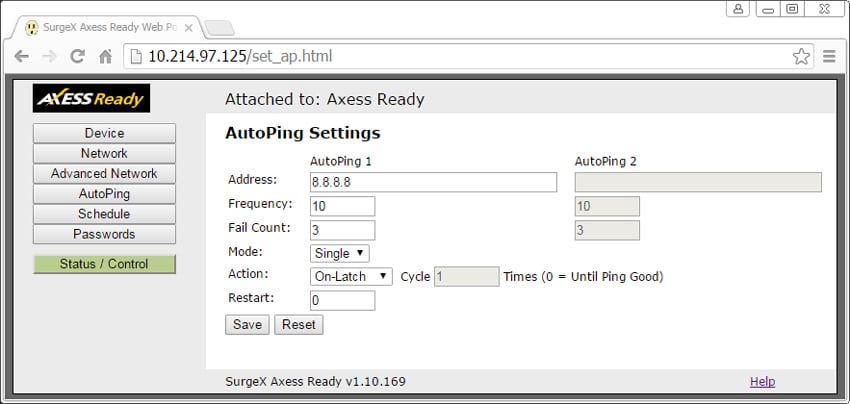The height and width of the screenshot is (404, 850).
Task: Click the 'Mode:' label
Action: point(245,251)
